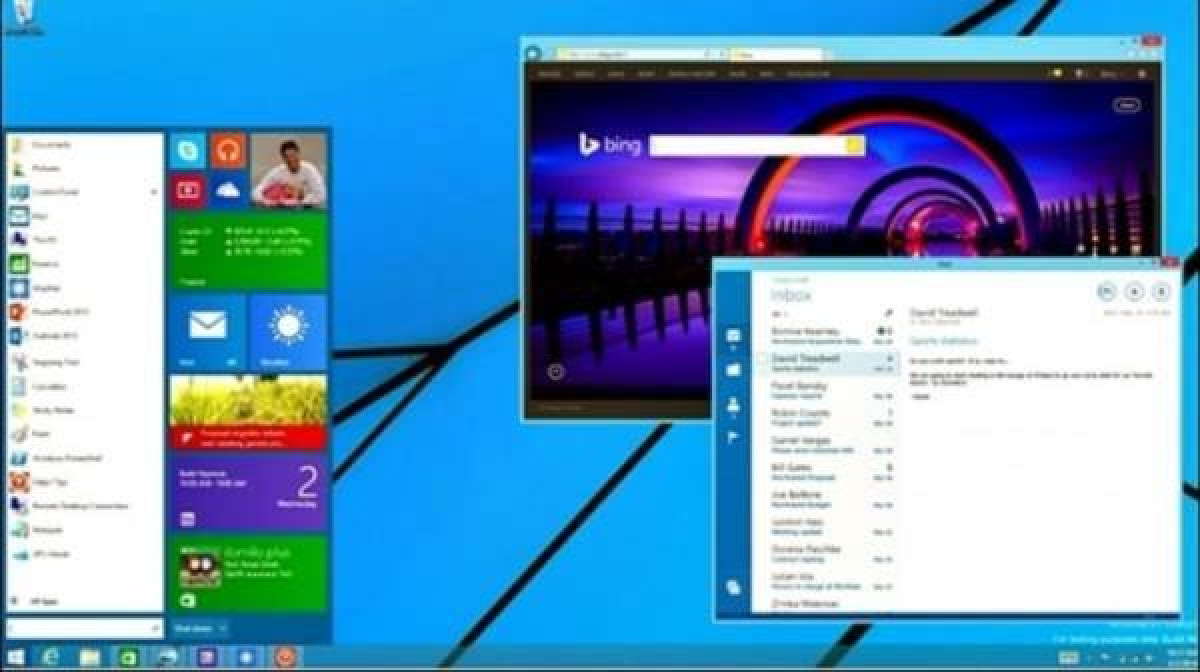This screenshot has height=672, width=1200.
Task: Open the Mail envelope live tile
Action: click(208, 332)
